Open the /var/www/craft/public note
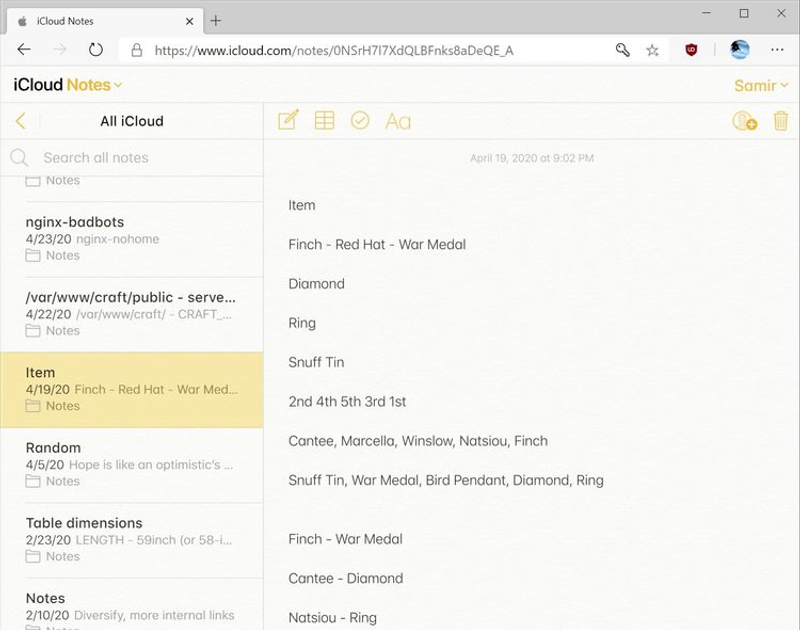800x630 pixels. [132, 314]
